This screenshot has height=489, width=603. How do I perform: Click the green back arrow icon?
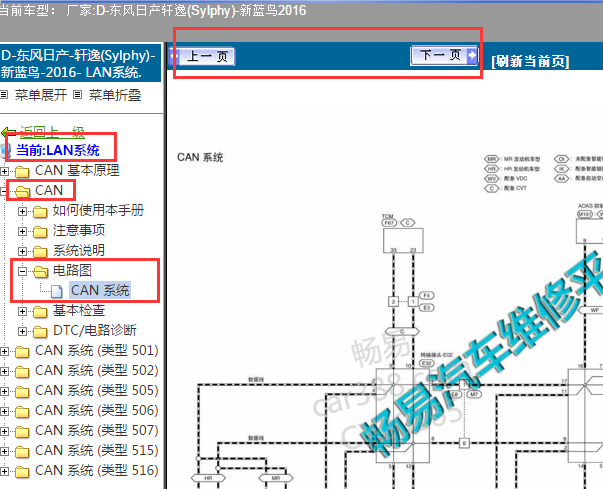point(8,133)
